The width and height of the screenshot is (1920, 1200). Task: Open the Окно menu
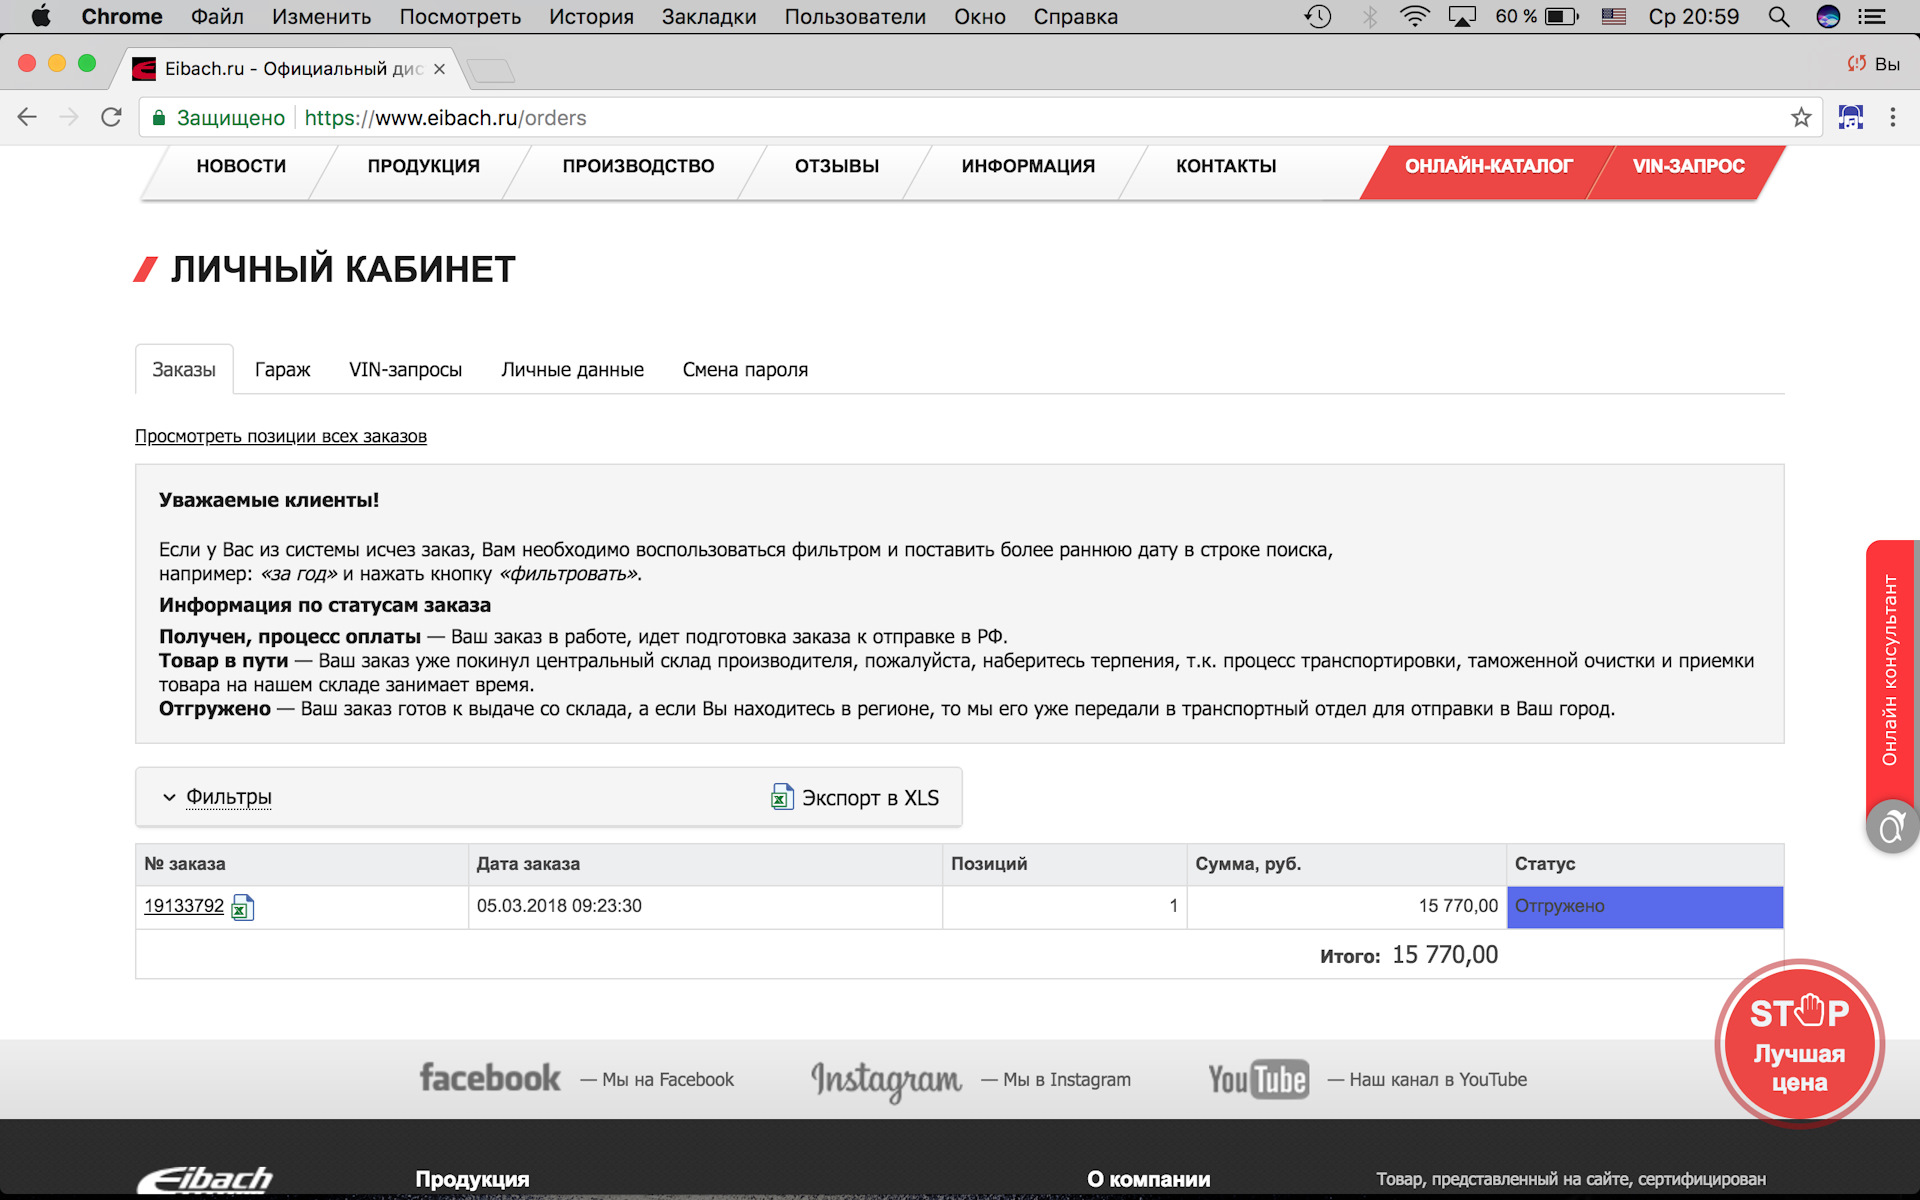980,16
